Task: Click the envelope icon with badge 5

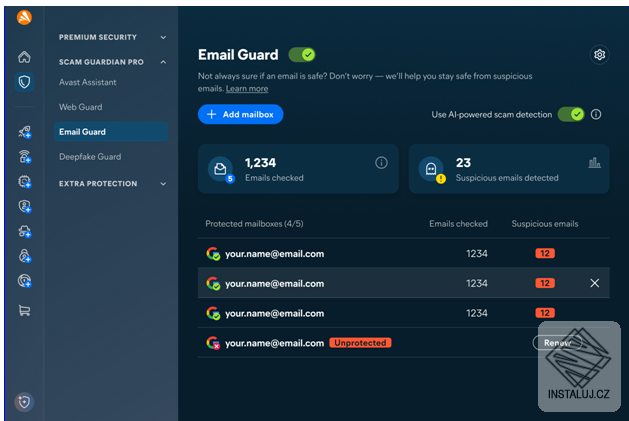Action: 221,169
